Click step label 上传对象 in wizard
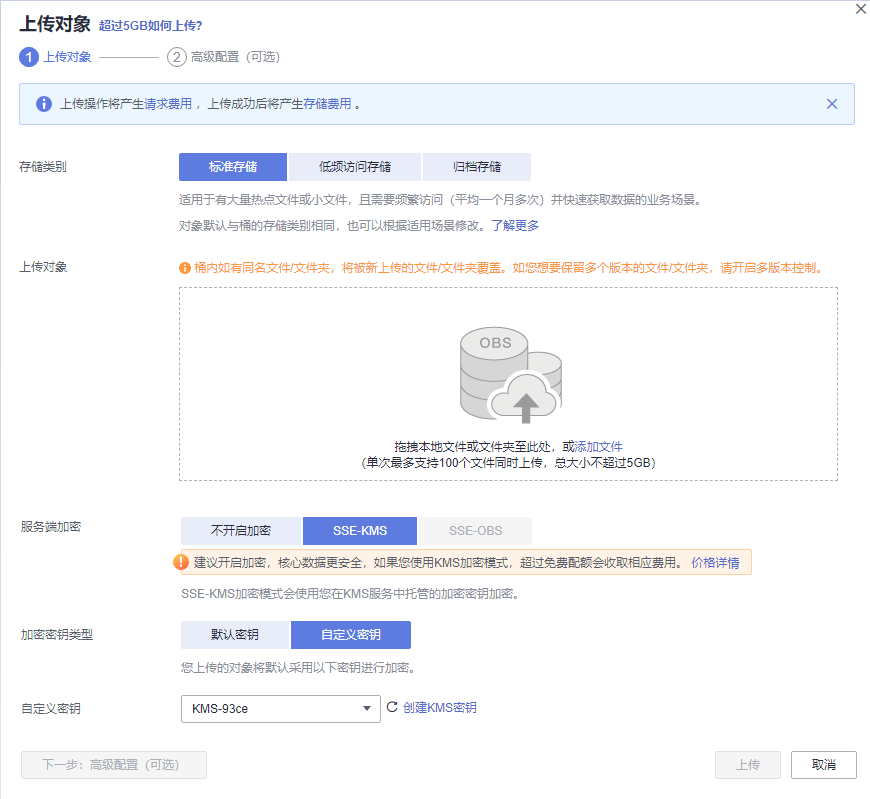This screenshot has height=799, width=870. (x=67, y=57)
